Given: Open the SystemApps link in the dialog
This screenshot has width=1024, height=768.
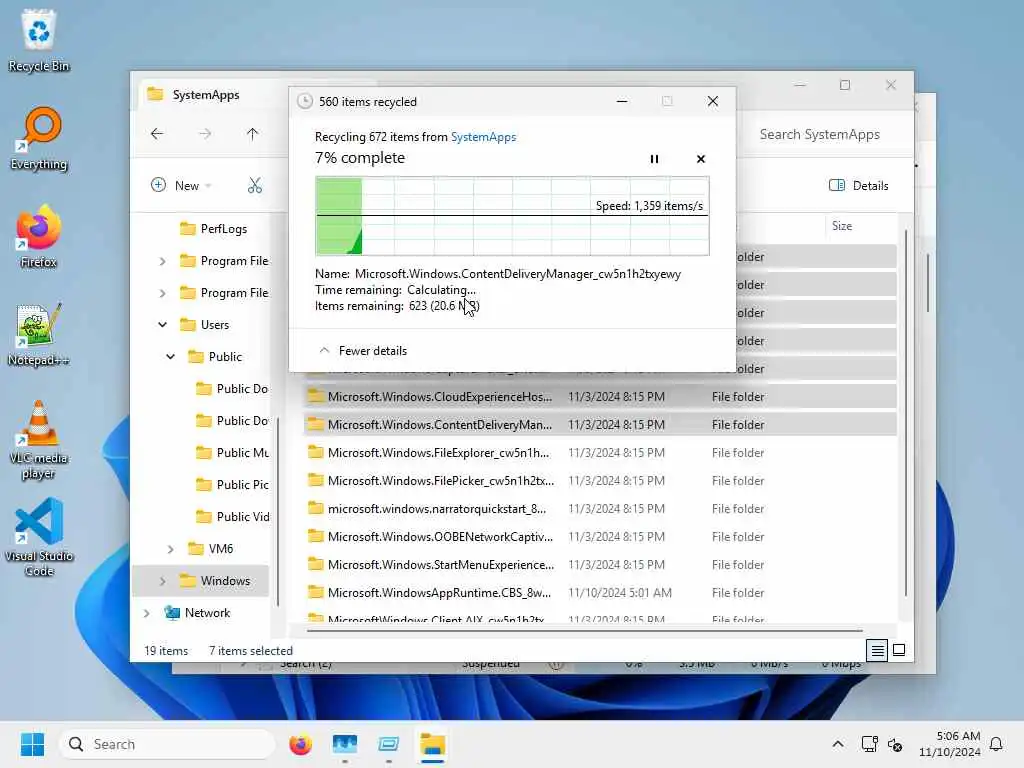Looking at the screenshot, I should pyautogui.click(x=483, y=136).
